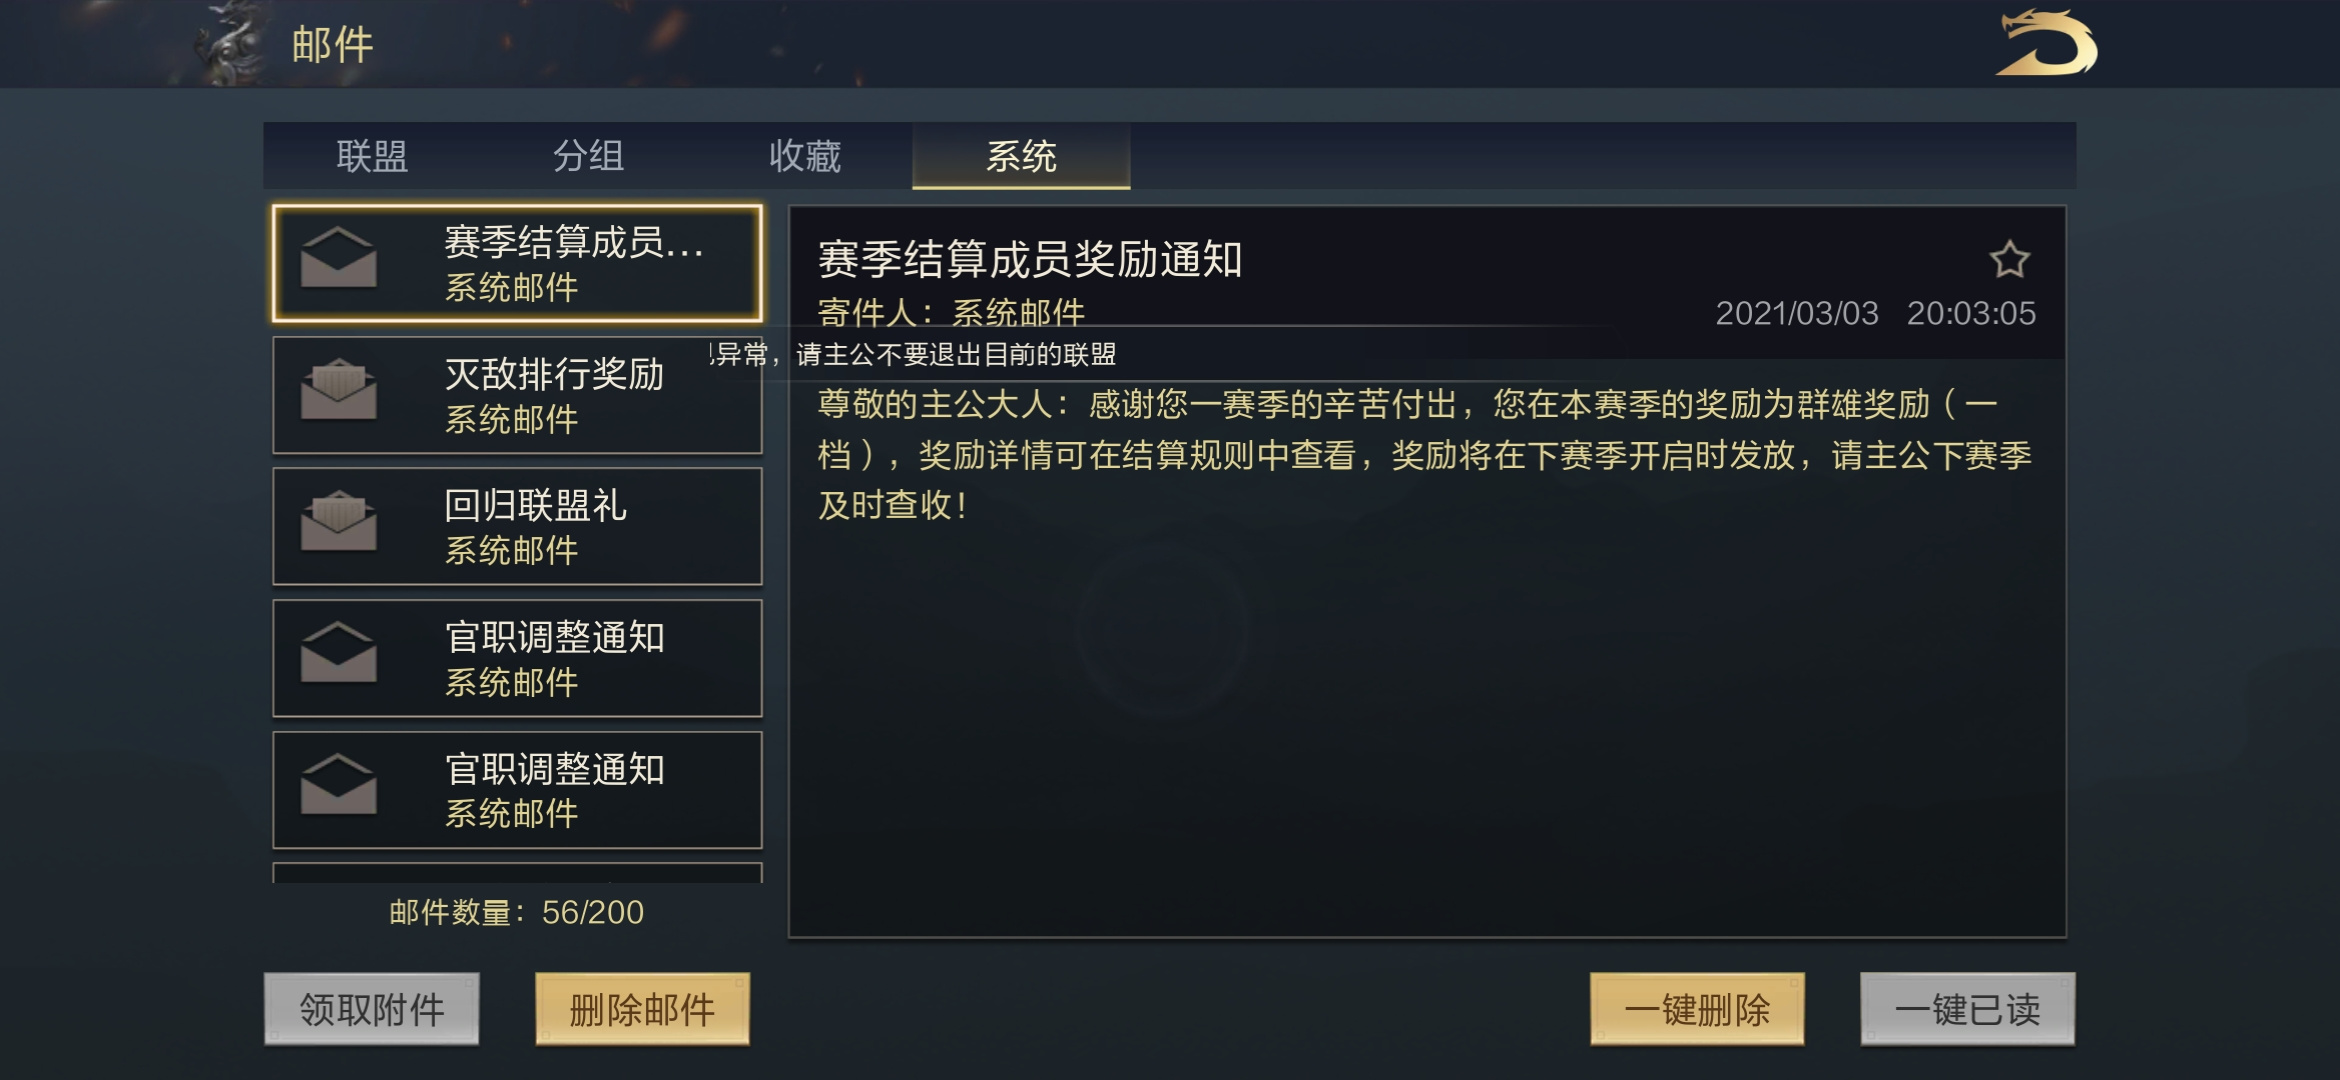
Task: Open the 灭敌排行奖励 mail entry
Action: pos(517,395)
